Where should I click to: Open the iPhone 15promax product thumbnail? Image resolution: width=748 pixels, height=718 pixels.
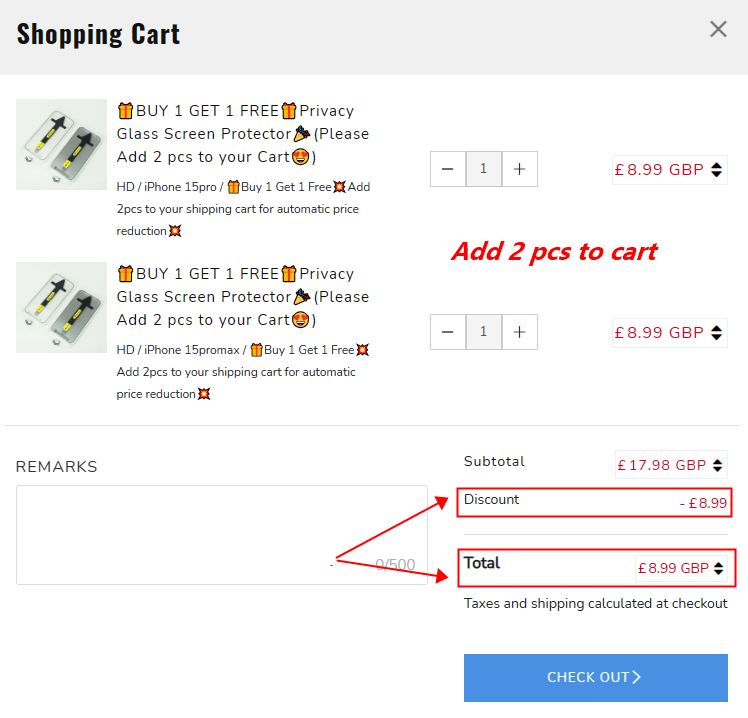pos(61,307)
